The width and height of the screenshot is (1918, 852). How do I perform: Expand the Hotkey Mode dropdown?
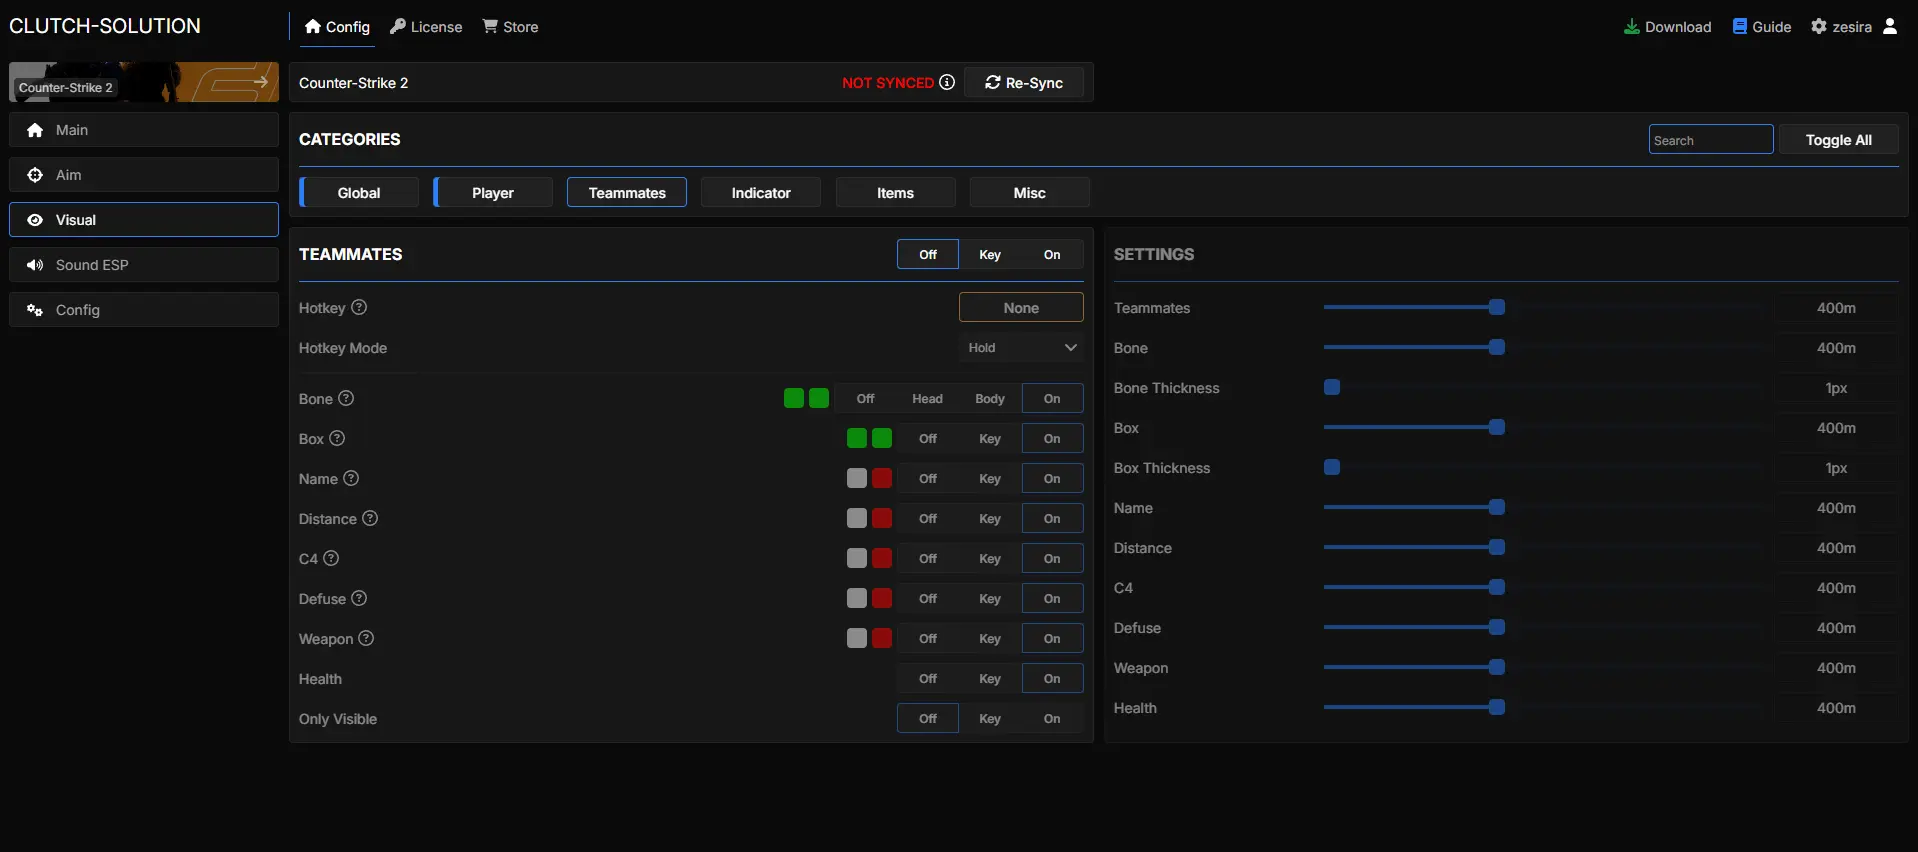pos(1021,348)
